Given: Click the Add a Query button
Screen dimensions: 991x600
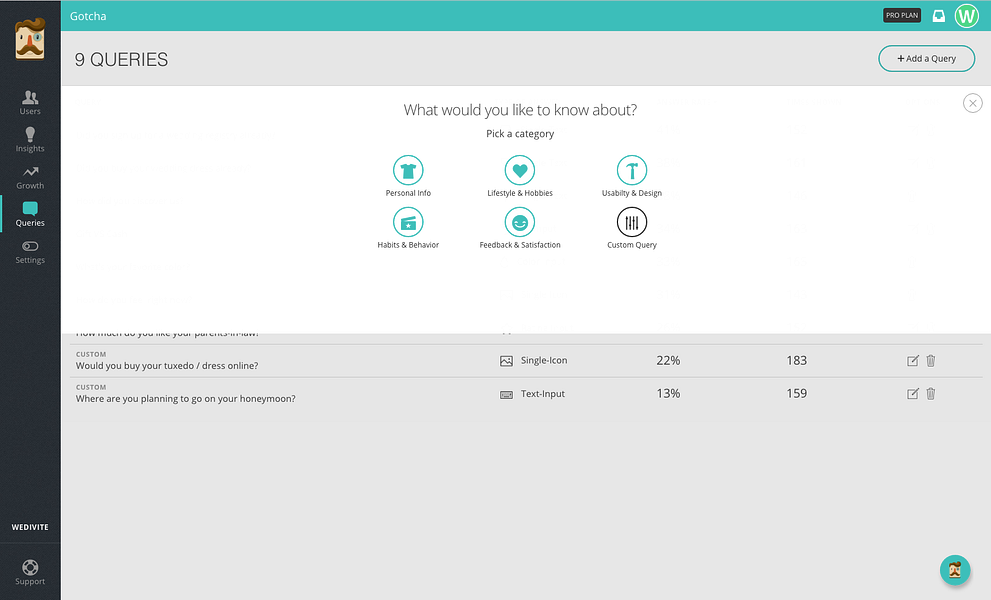Looking at the screenshot, I should pos(927,58).
